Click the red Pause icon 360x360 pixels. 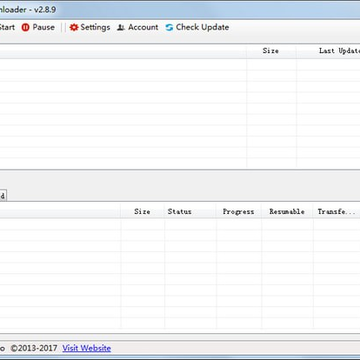click(26, 27)
